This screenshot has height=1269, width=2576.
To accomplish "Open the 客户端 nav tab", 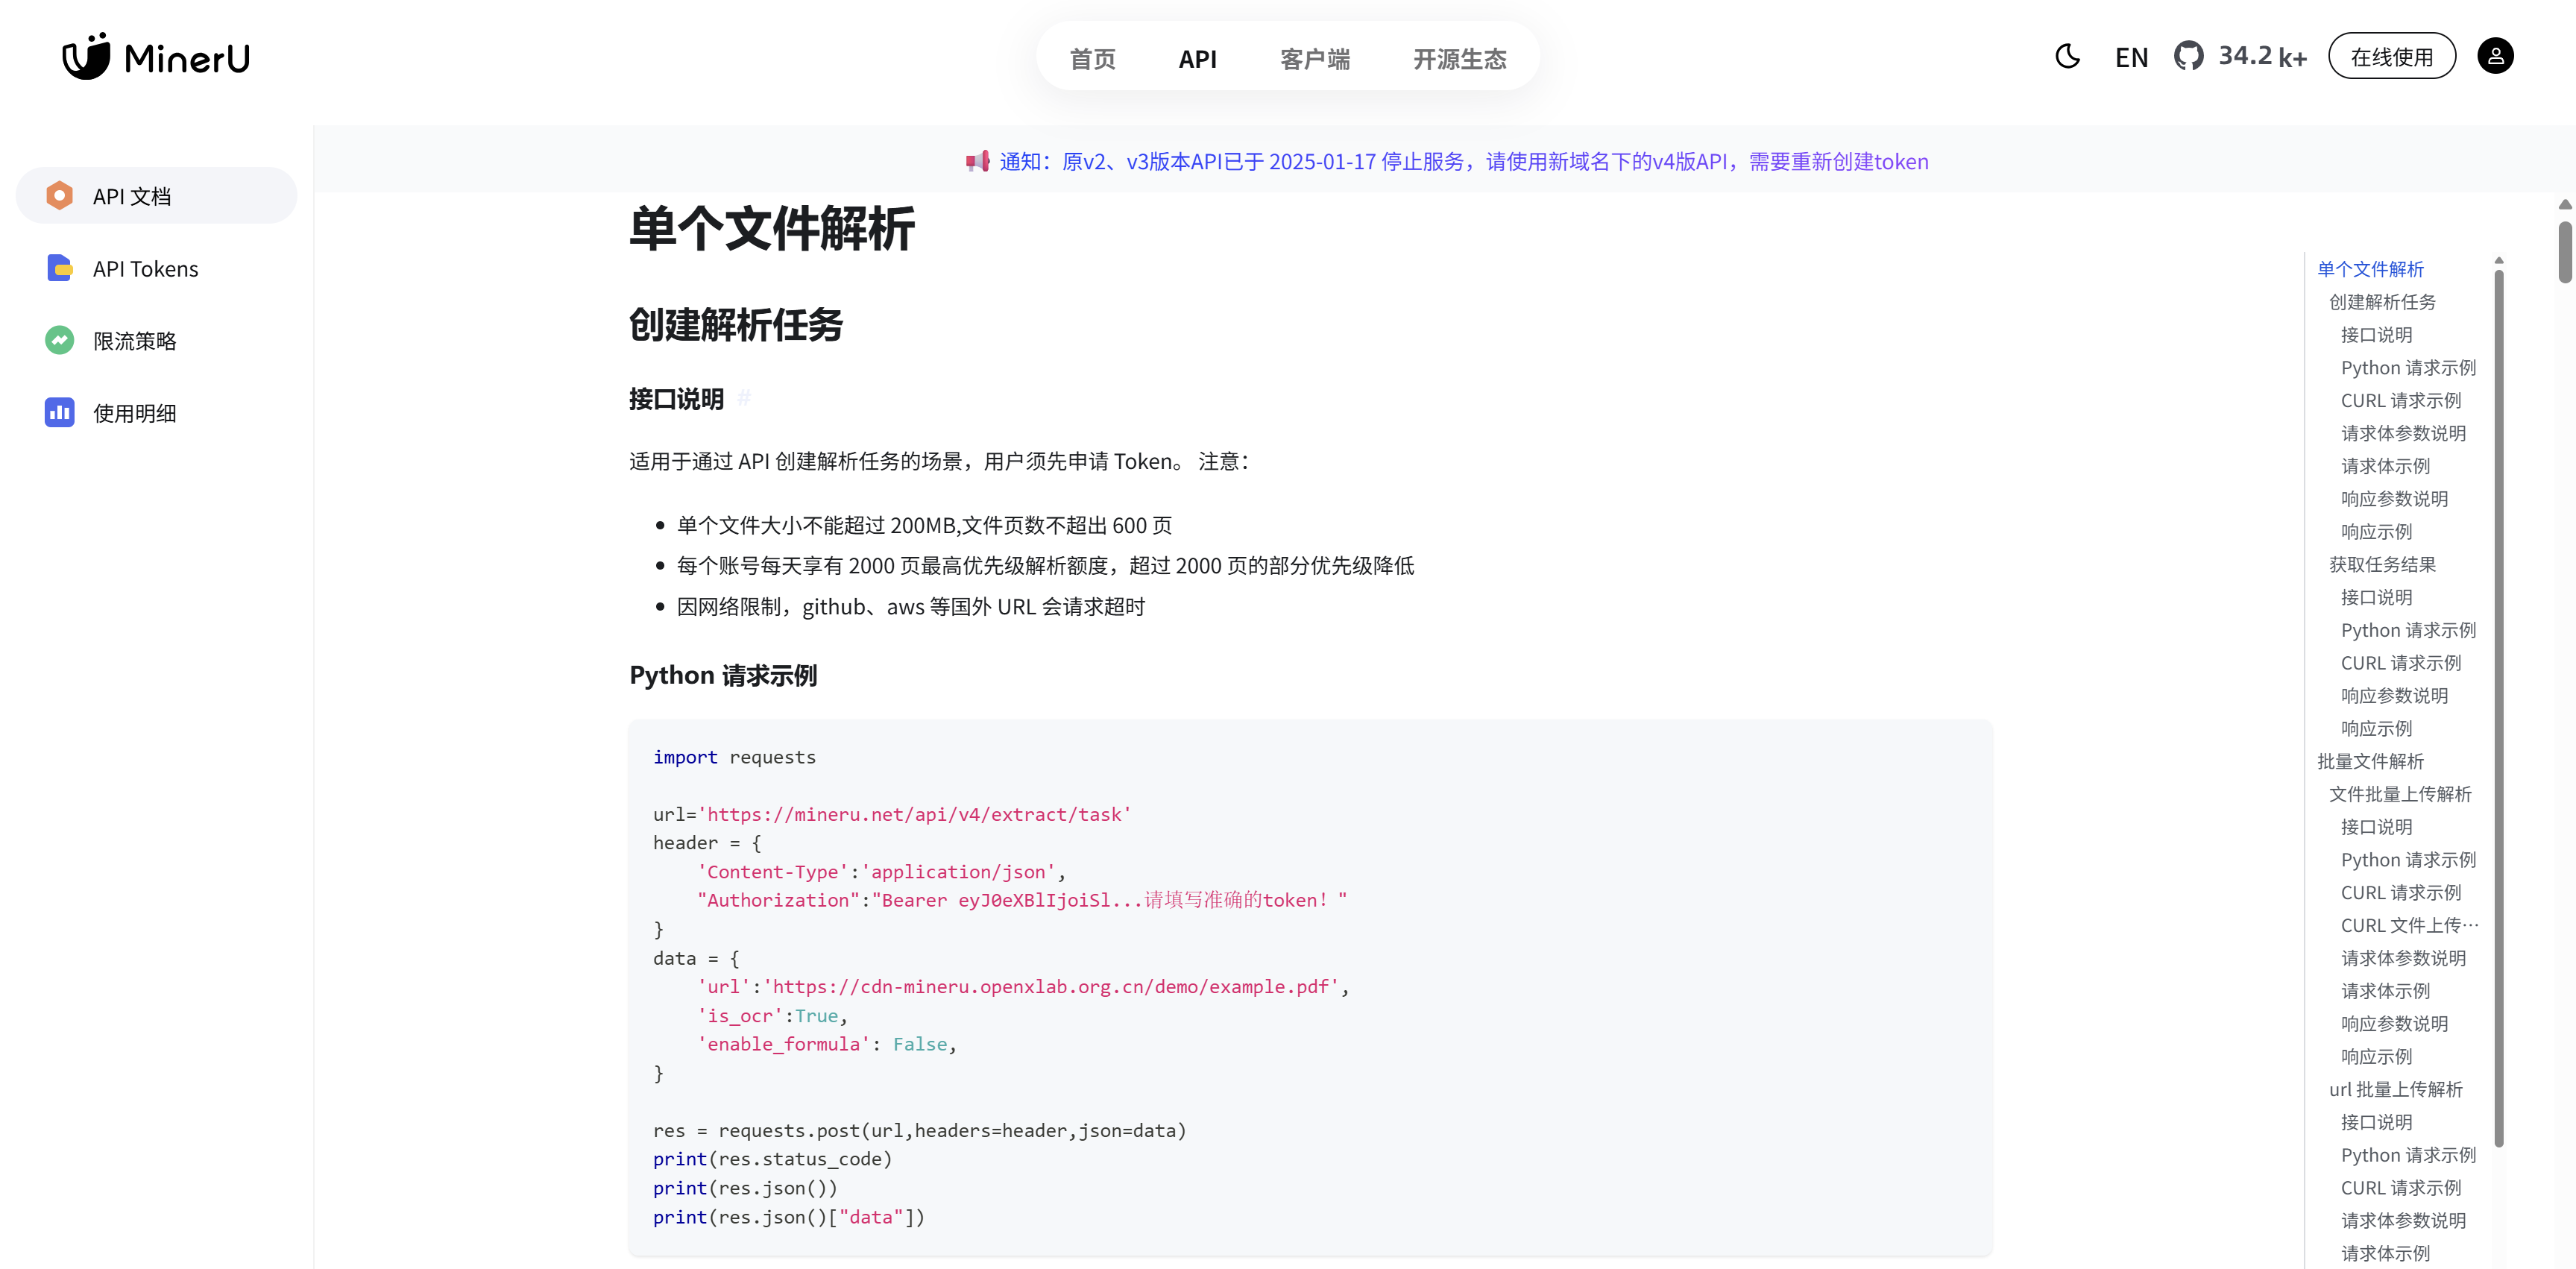I will 1315,59.
